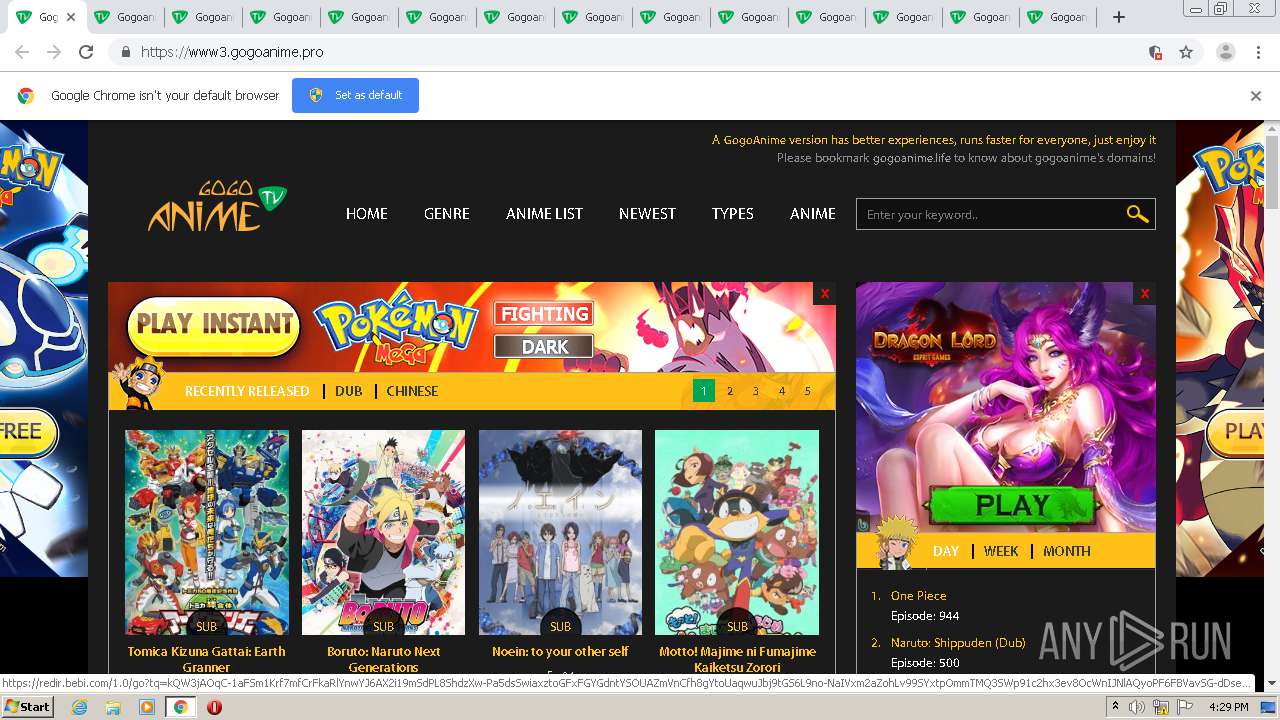The image size is (1280, 720).
Task: Switch to the second Gogoanime browser tab
Action: [127, 17]
